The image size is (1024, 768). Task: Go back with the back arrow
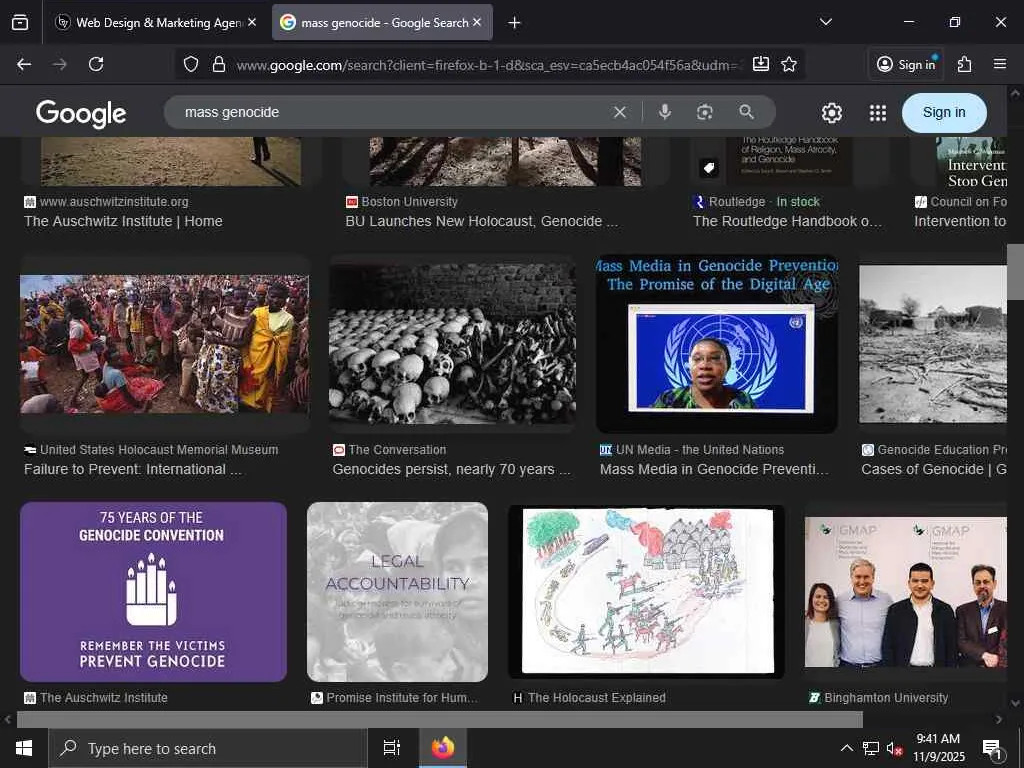click(24, 64)
